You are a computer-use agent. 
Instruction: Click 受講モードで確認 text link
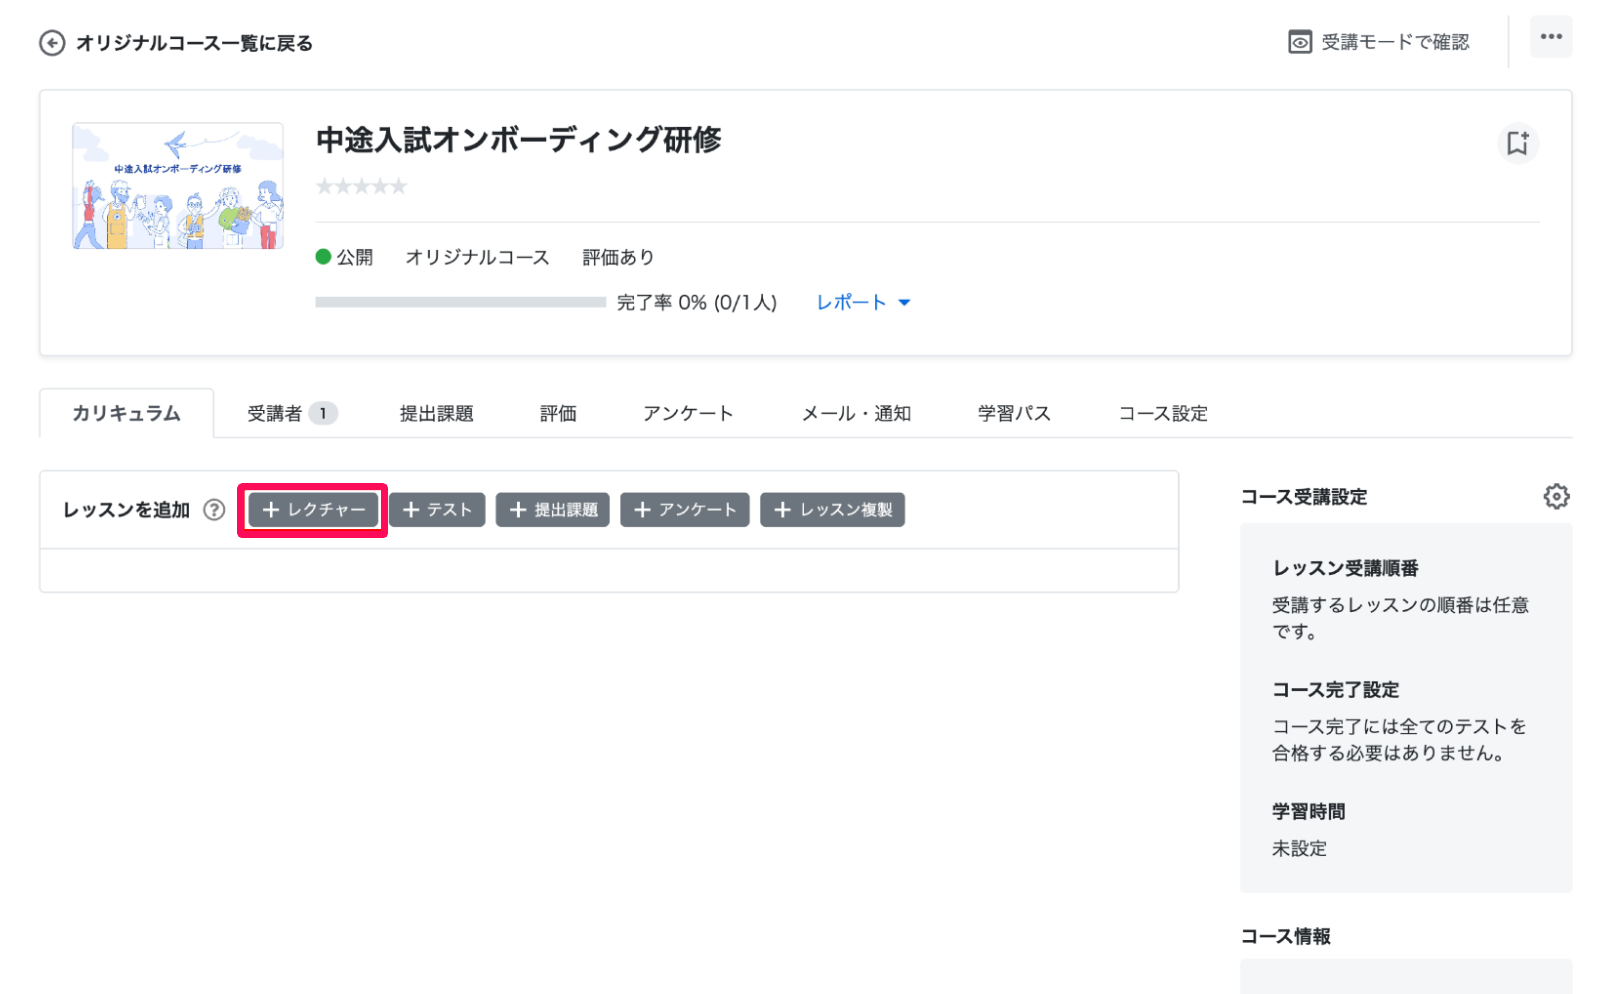tap(1395, 42)
